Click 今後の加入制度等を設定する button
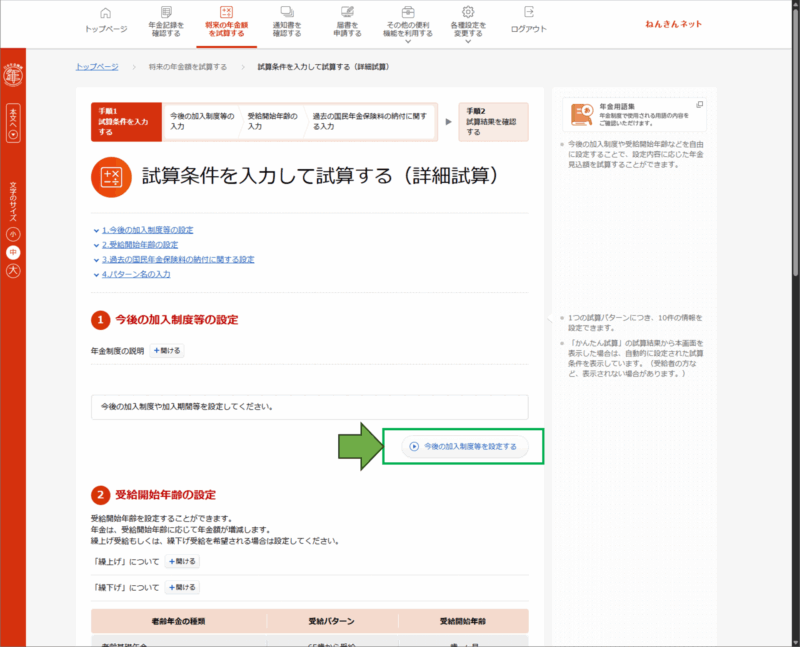This screenshot has height=647, width=800. tap(463, 447)
